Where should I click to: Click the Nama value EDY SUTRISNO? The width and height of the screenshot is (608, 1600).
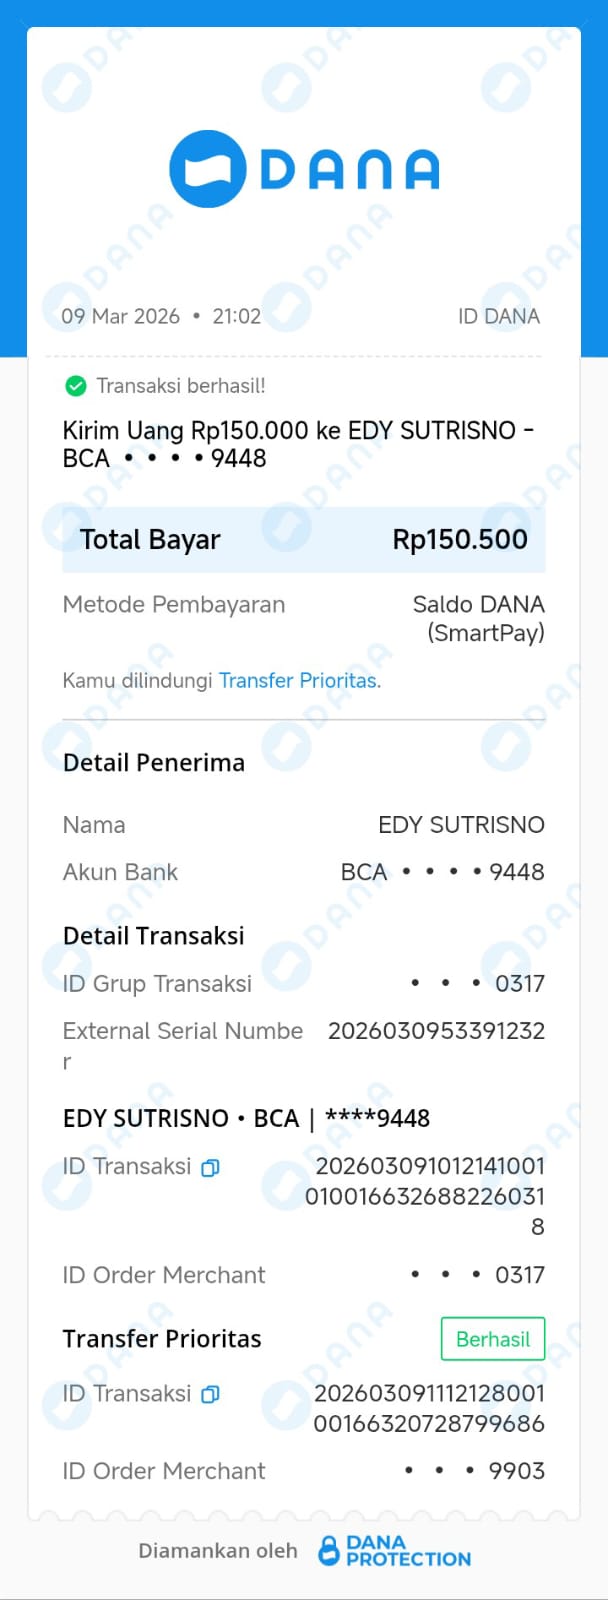pyautogui.click(x=461, y=825)
